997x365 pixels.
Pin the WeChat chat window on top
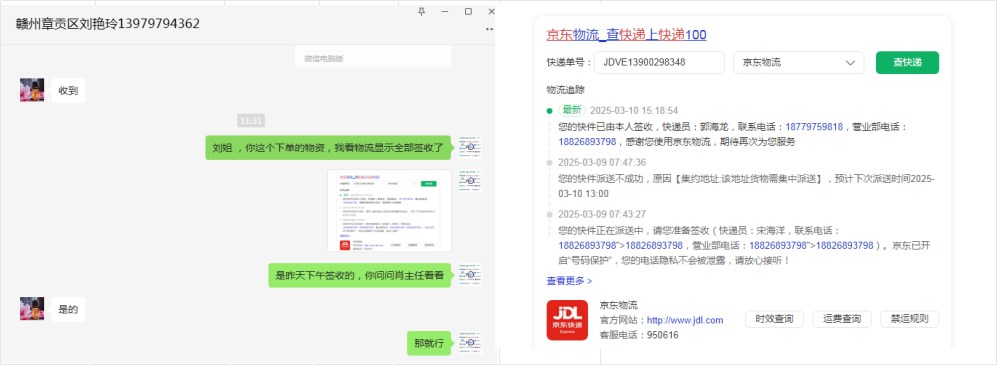[422, 11]
